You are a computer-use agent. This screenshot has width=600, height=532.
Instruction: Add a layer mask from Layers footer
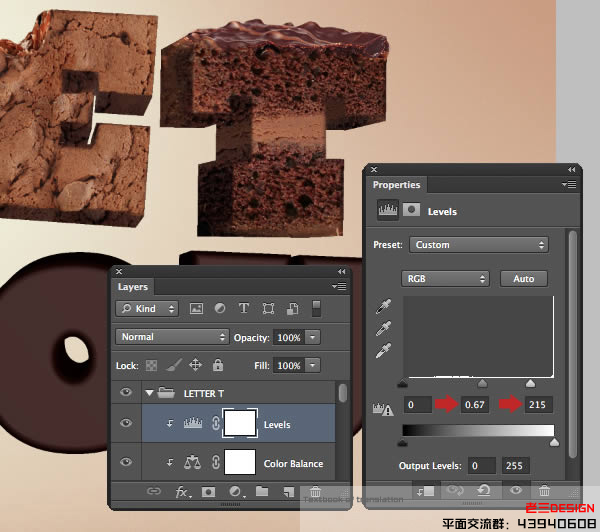209,492
